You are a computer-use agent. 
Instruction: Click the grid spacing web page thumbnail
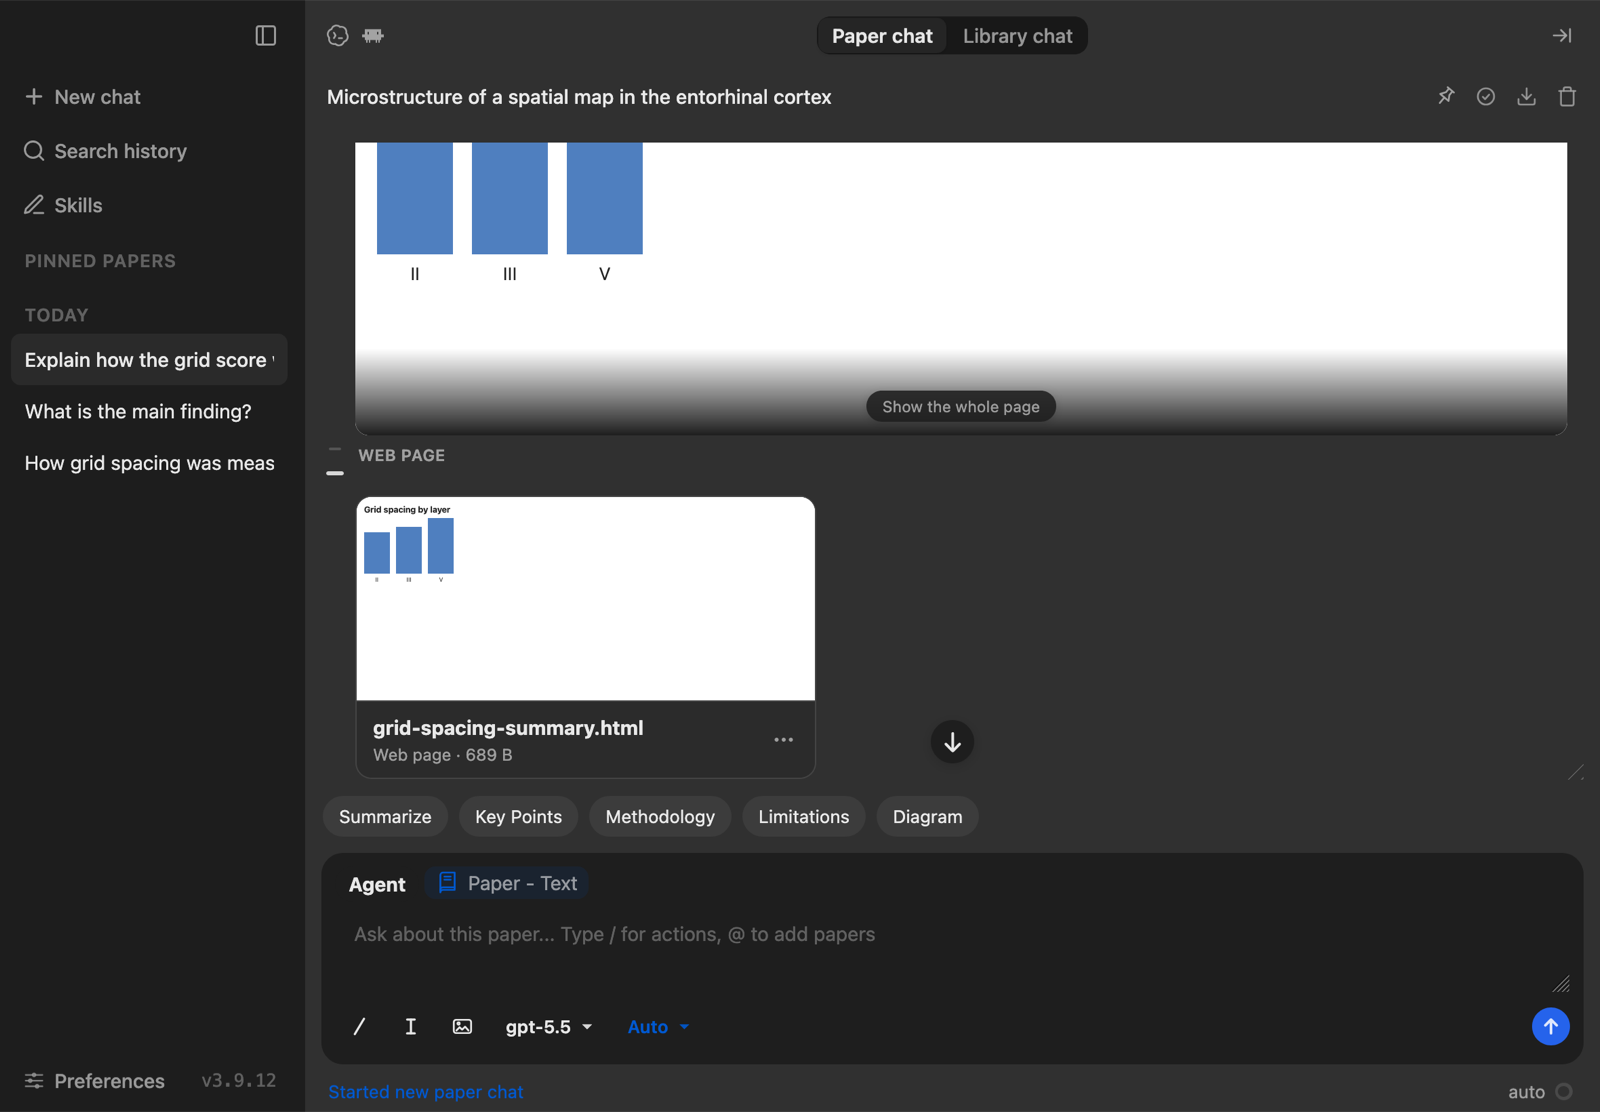point(585,599)
